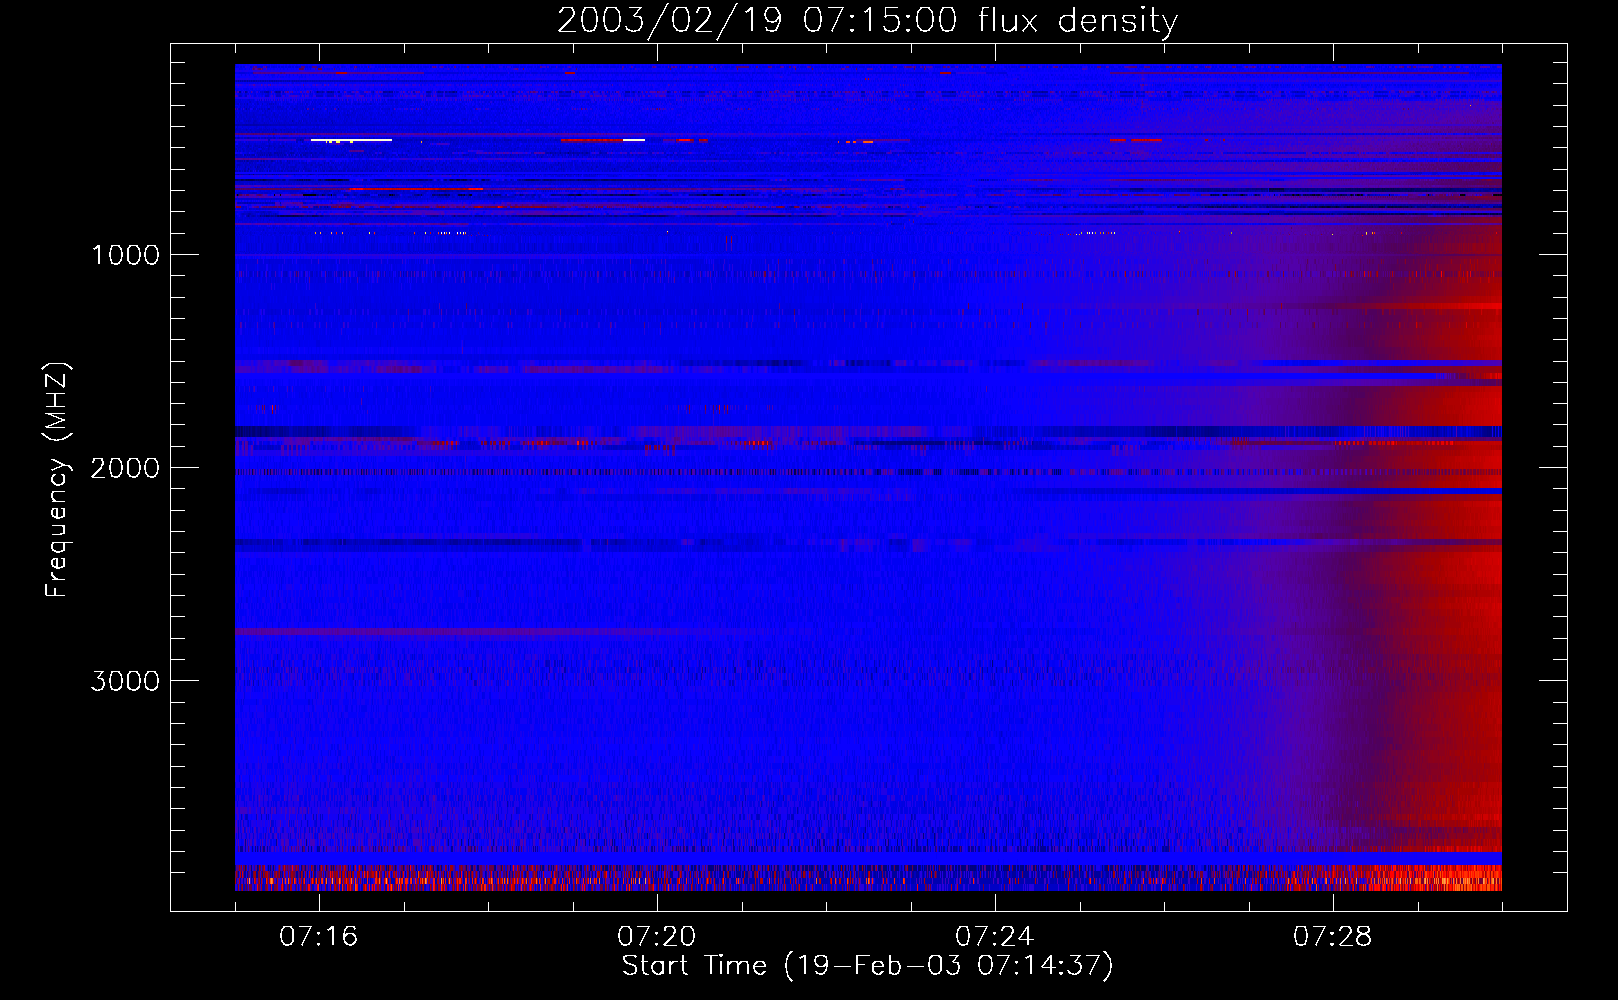Click the 07:20 time axis label
Viewport: 1618px width, 1000px height.
coord(657,937)
